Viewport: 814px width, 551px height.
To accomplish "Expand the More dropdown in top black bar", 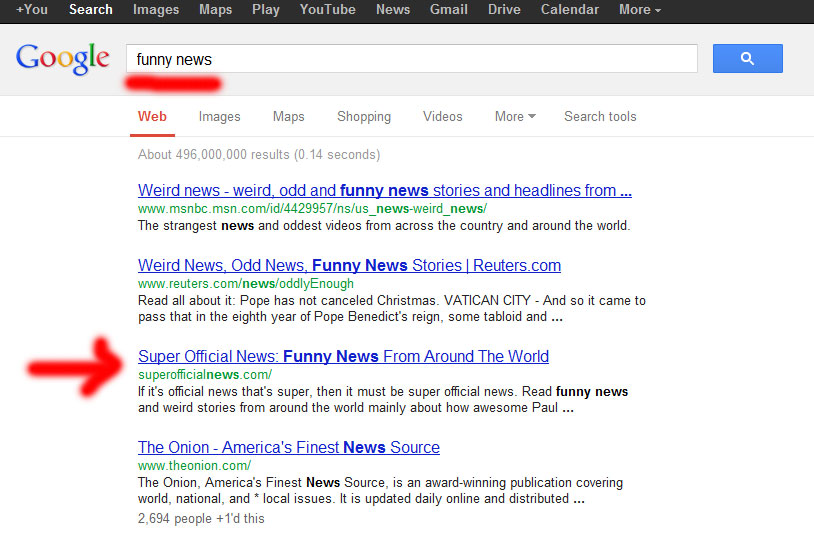I will coord(640,9).
